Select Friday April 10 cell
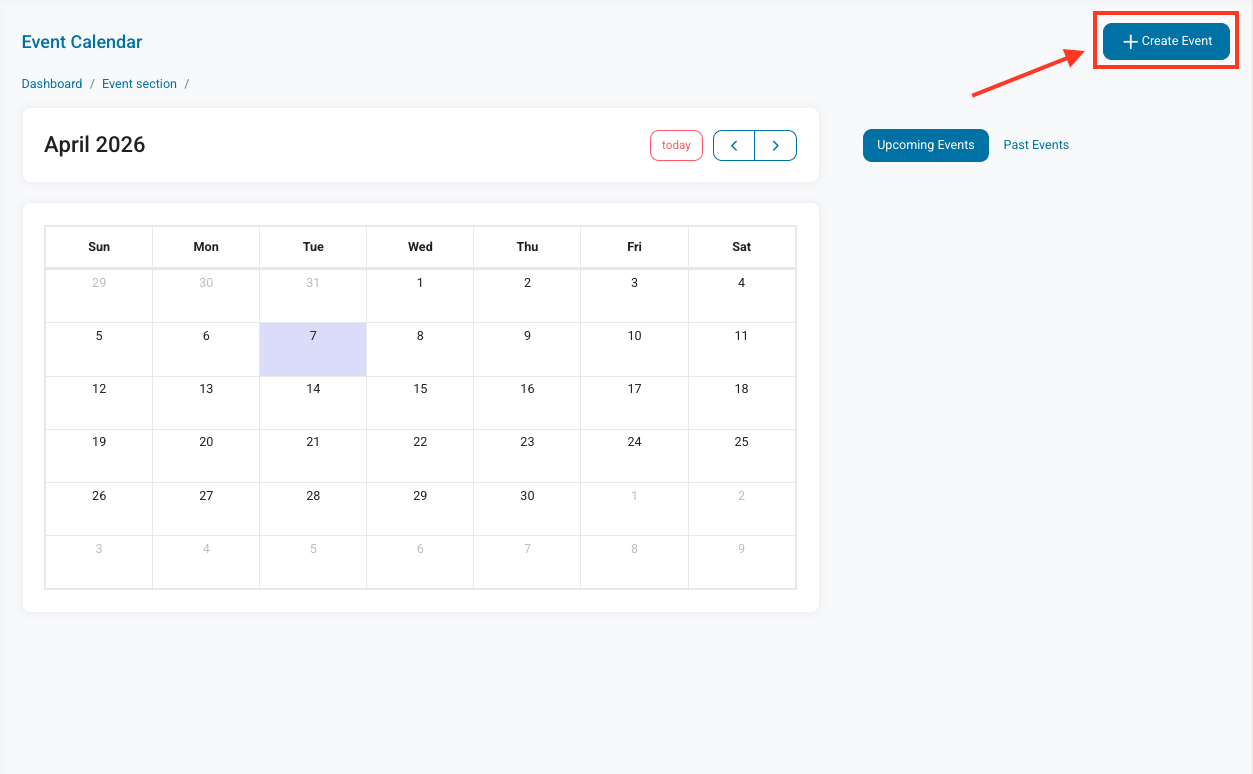This screenshot has width=1253, height=774. [x=634, y=349]
